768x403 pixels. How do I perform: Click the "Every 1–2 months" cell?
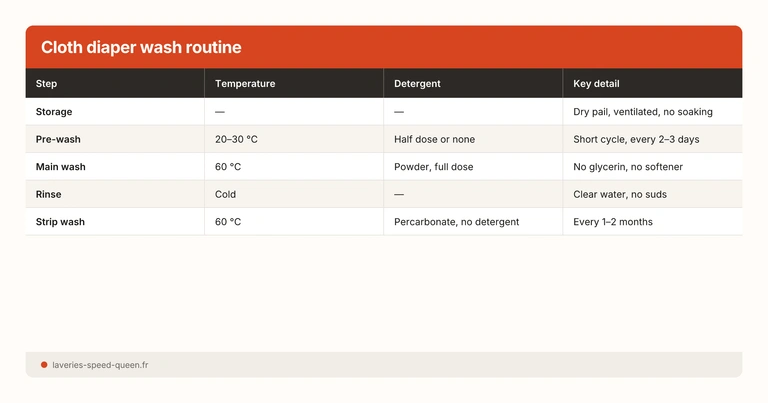(613, 221)
